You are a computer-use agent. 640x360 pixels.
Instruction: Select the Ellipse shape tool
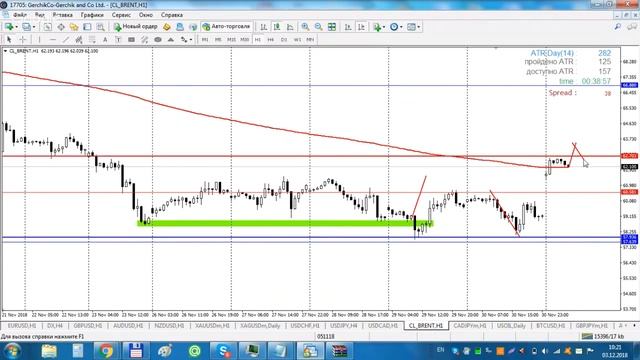pos(158,40)
